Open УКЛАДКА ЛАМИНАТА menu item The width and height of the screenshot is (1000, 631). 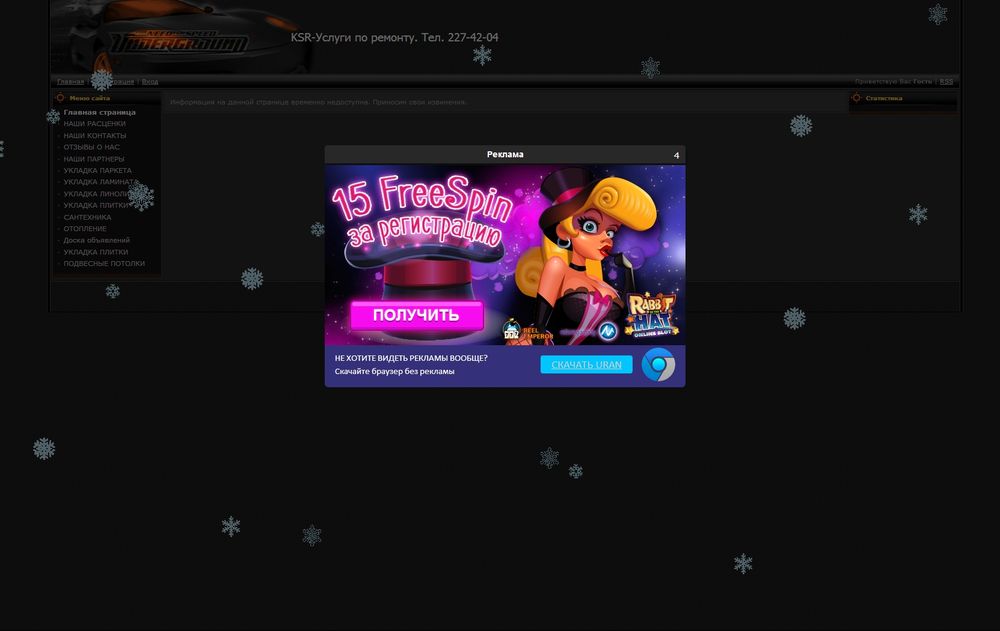pos(99,182)
